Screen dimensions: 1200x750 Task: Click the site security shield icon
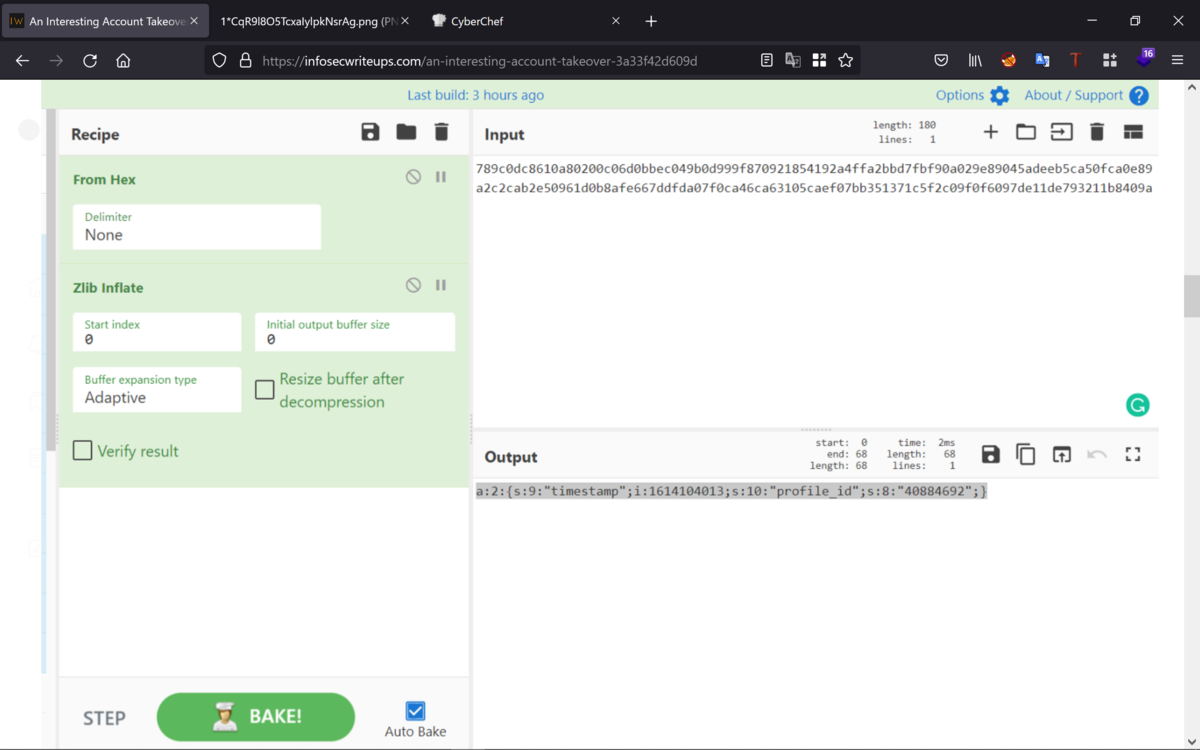[x=219, y=60]
